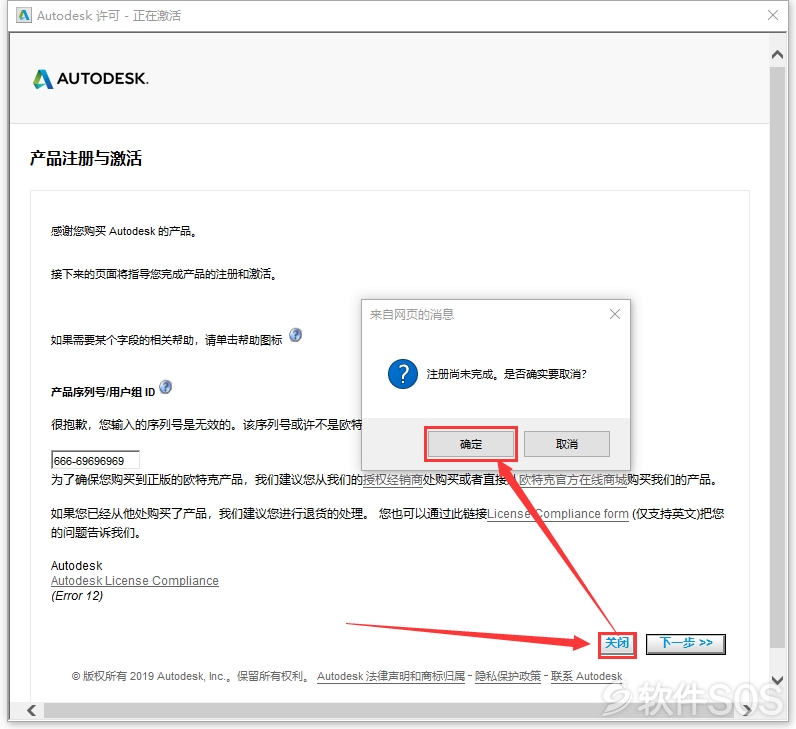Open the 授权经销商 link

point(393,480)
